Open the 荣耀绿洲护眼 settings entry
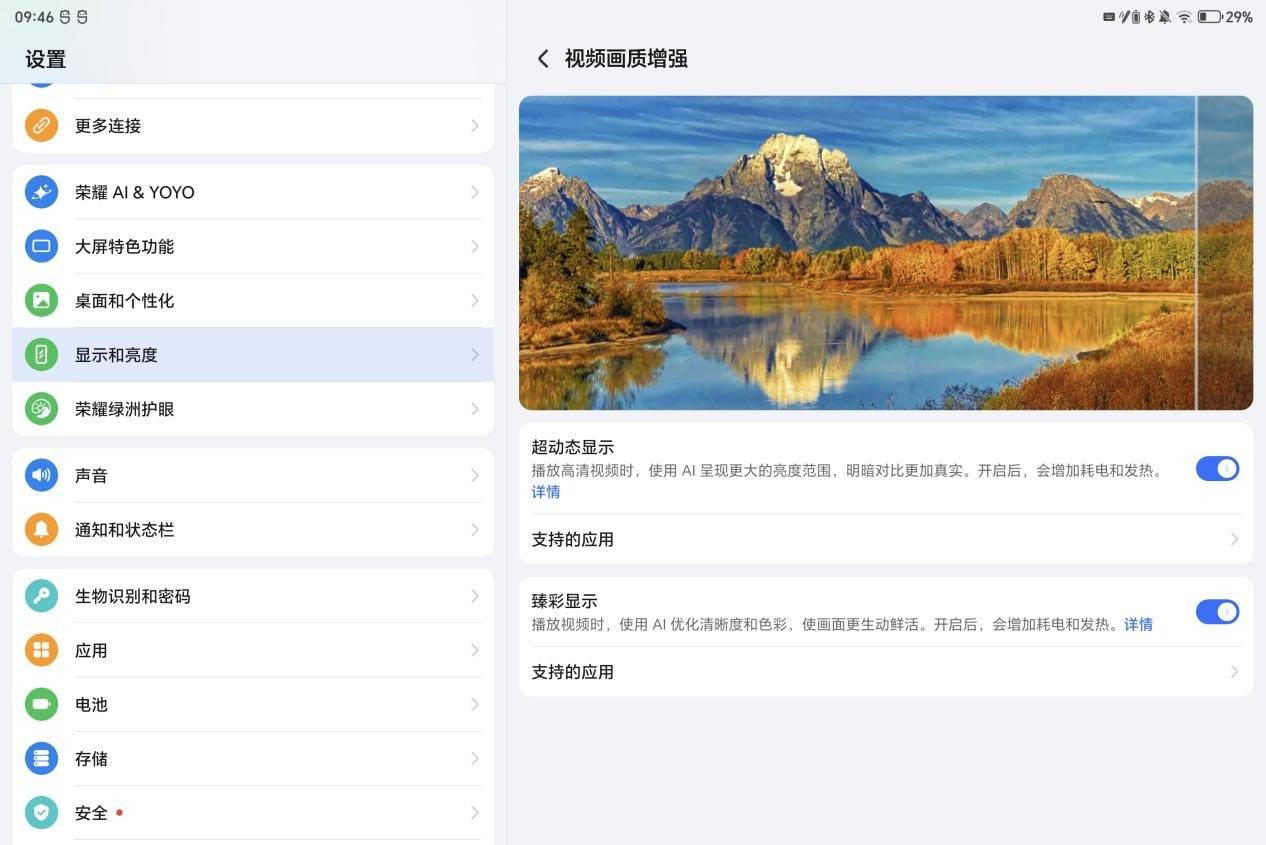1266x845 pixels. pyautogui.click(x=253, y=408)
